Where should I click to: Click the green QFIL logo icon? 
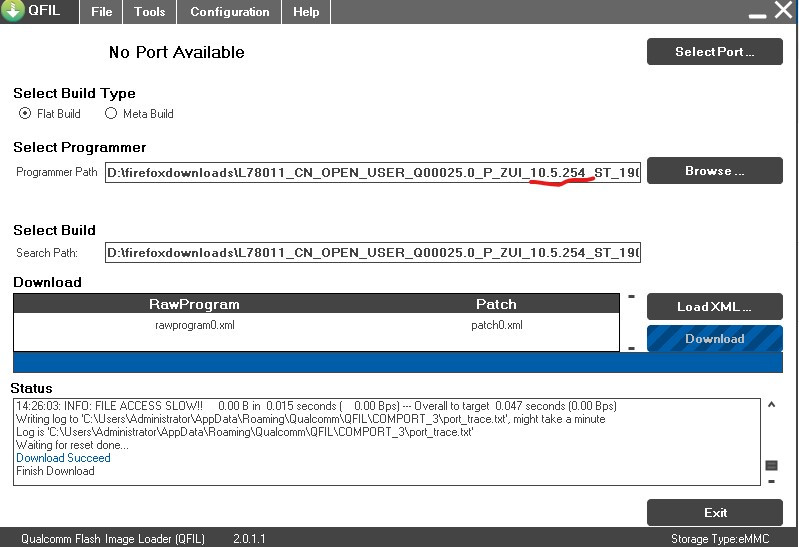point(13,12)
